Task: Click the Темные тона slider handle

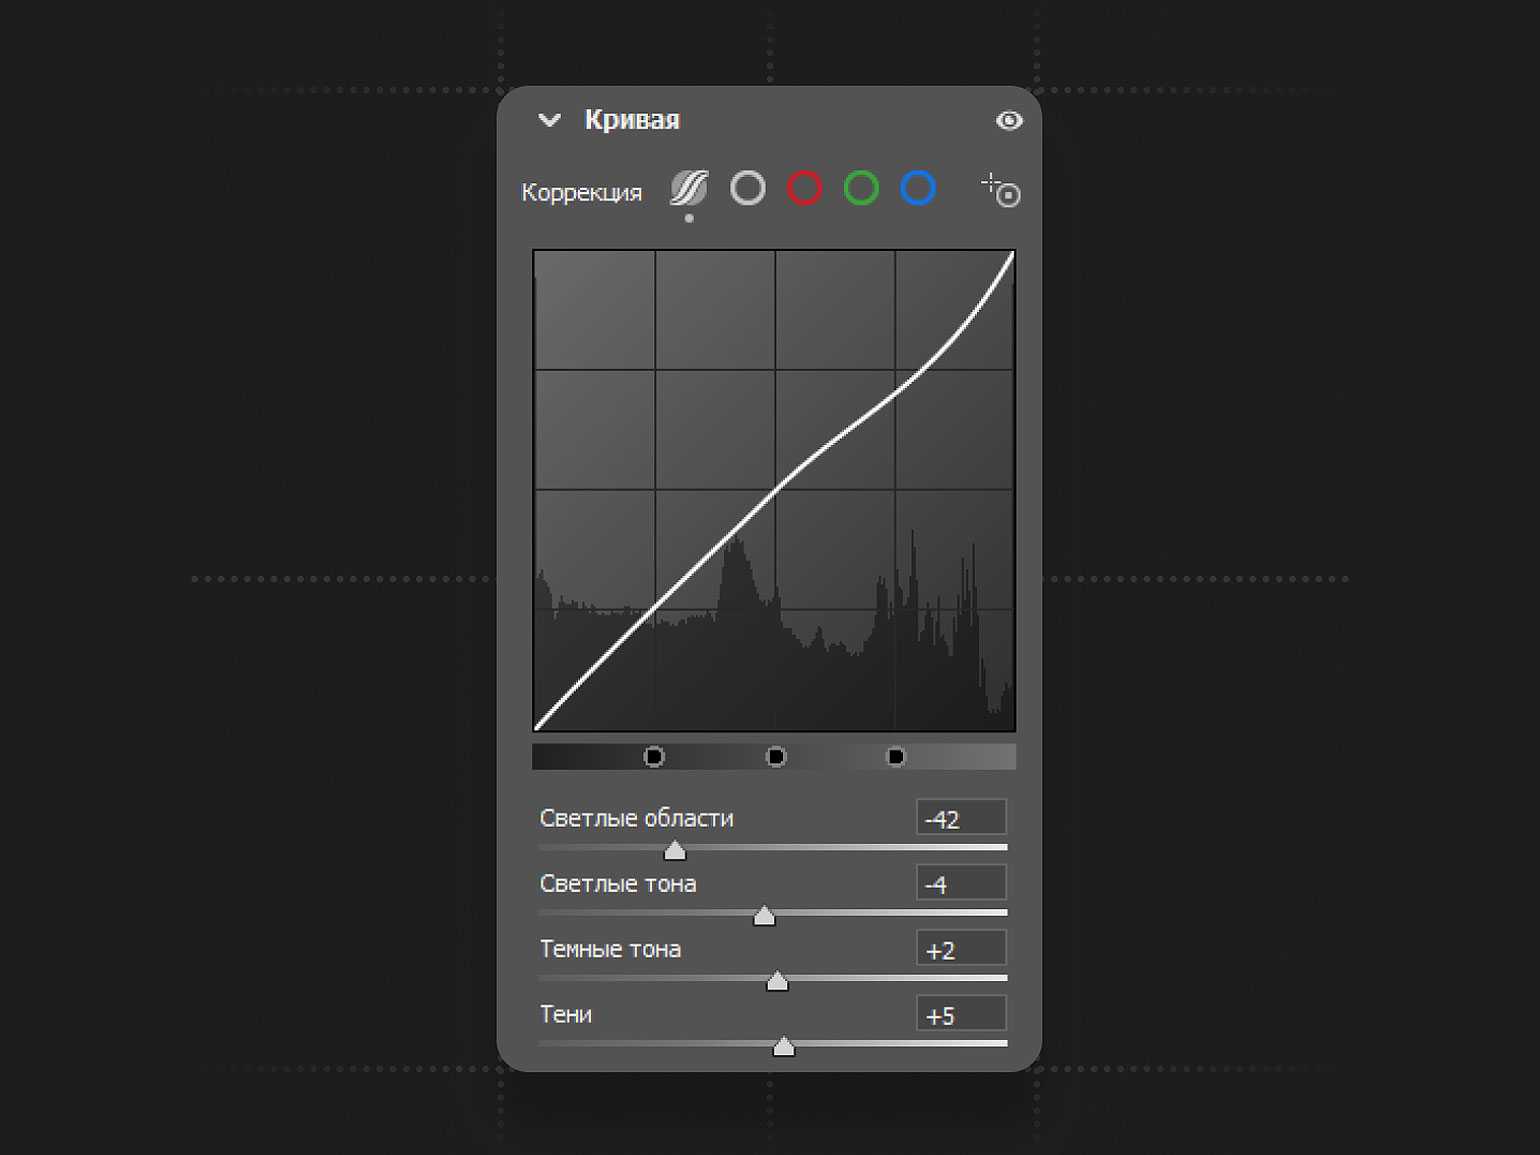Action: coord(777,982)
